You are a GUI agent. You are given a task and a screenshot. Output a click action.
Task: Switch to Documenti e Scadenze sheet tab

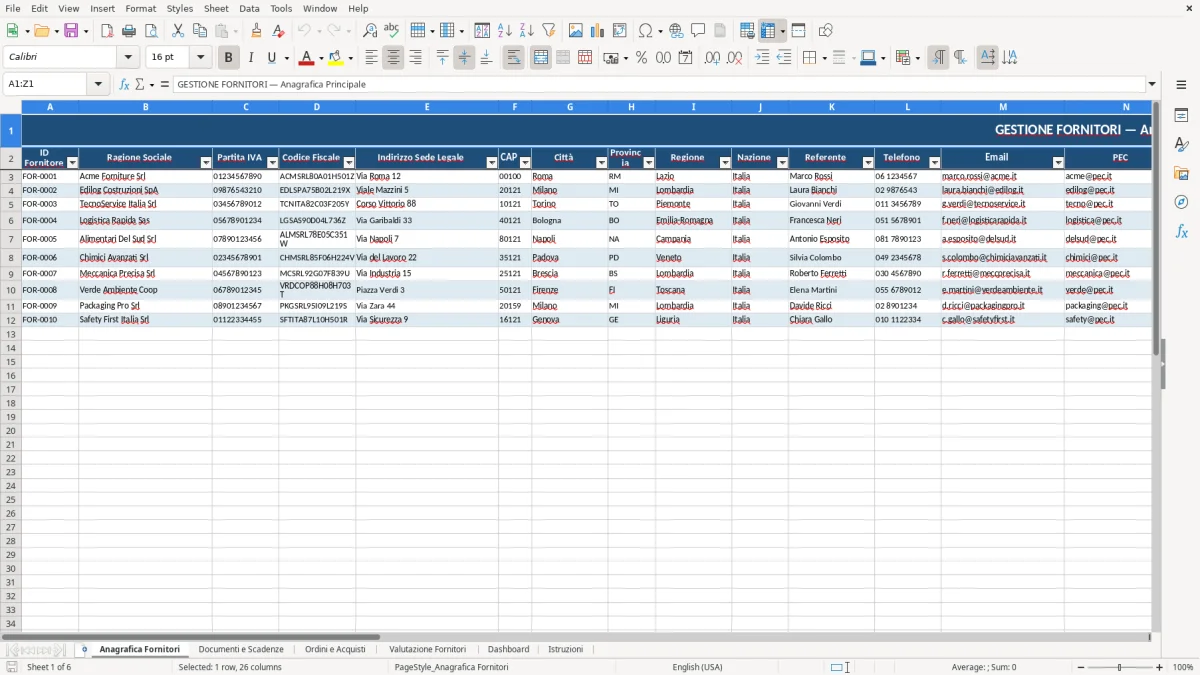tap(241, 649)
